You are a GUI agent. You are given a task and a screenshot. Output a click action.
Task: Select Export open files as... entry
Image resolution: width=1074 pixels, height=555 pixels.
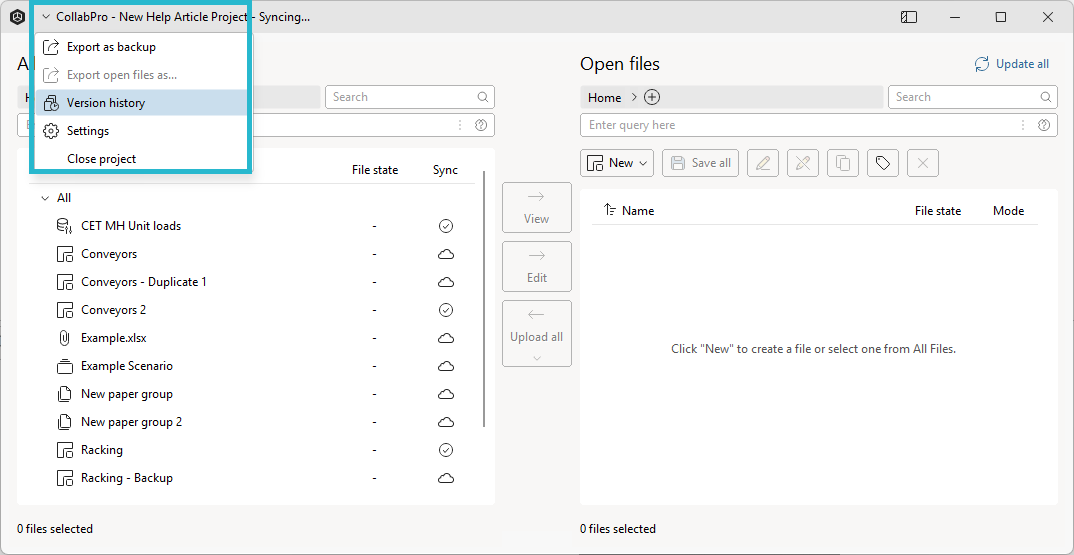tap(141, 75)
